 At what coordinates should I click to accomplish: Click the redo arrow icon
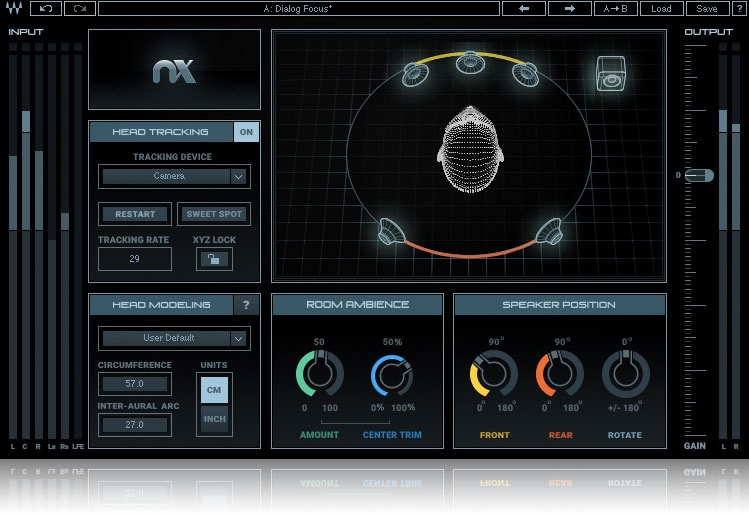(x=79, y=9)
